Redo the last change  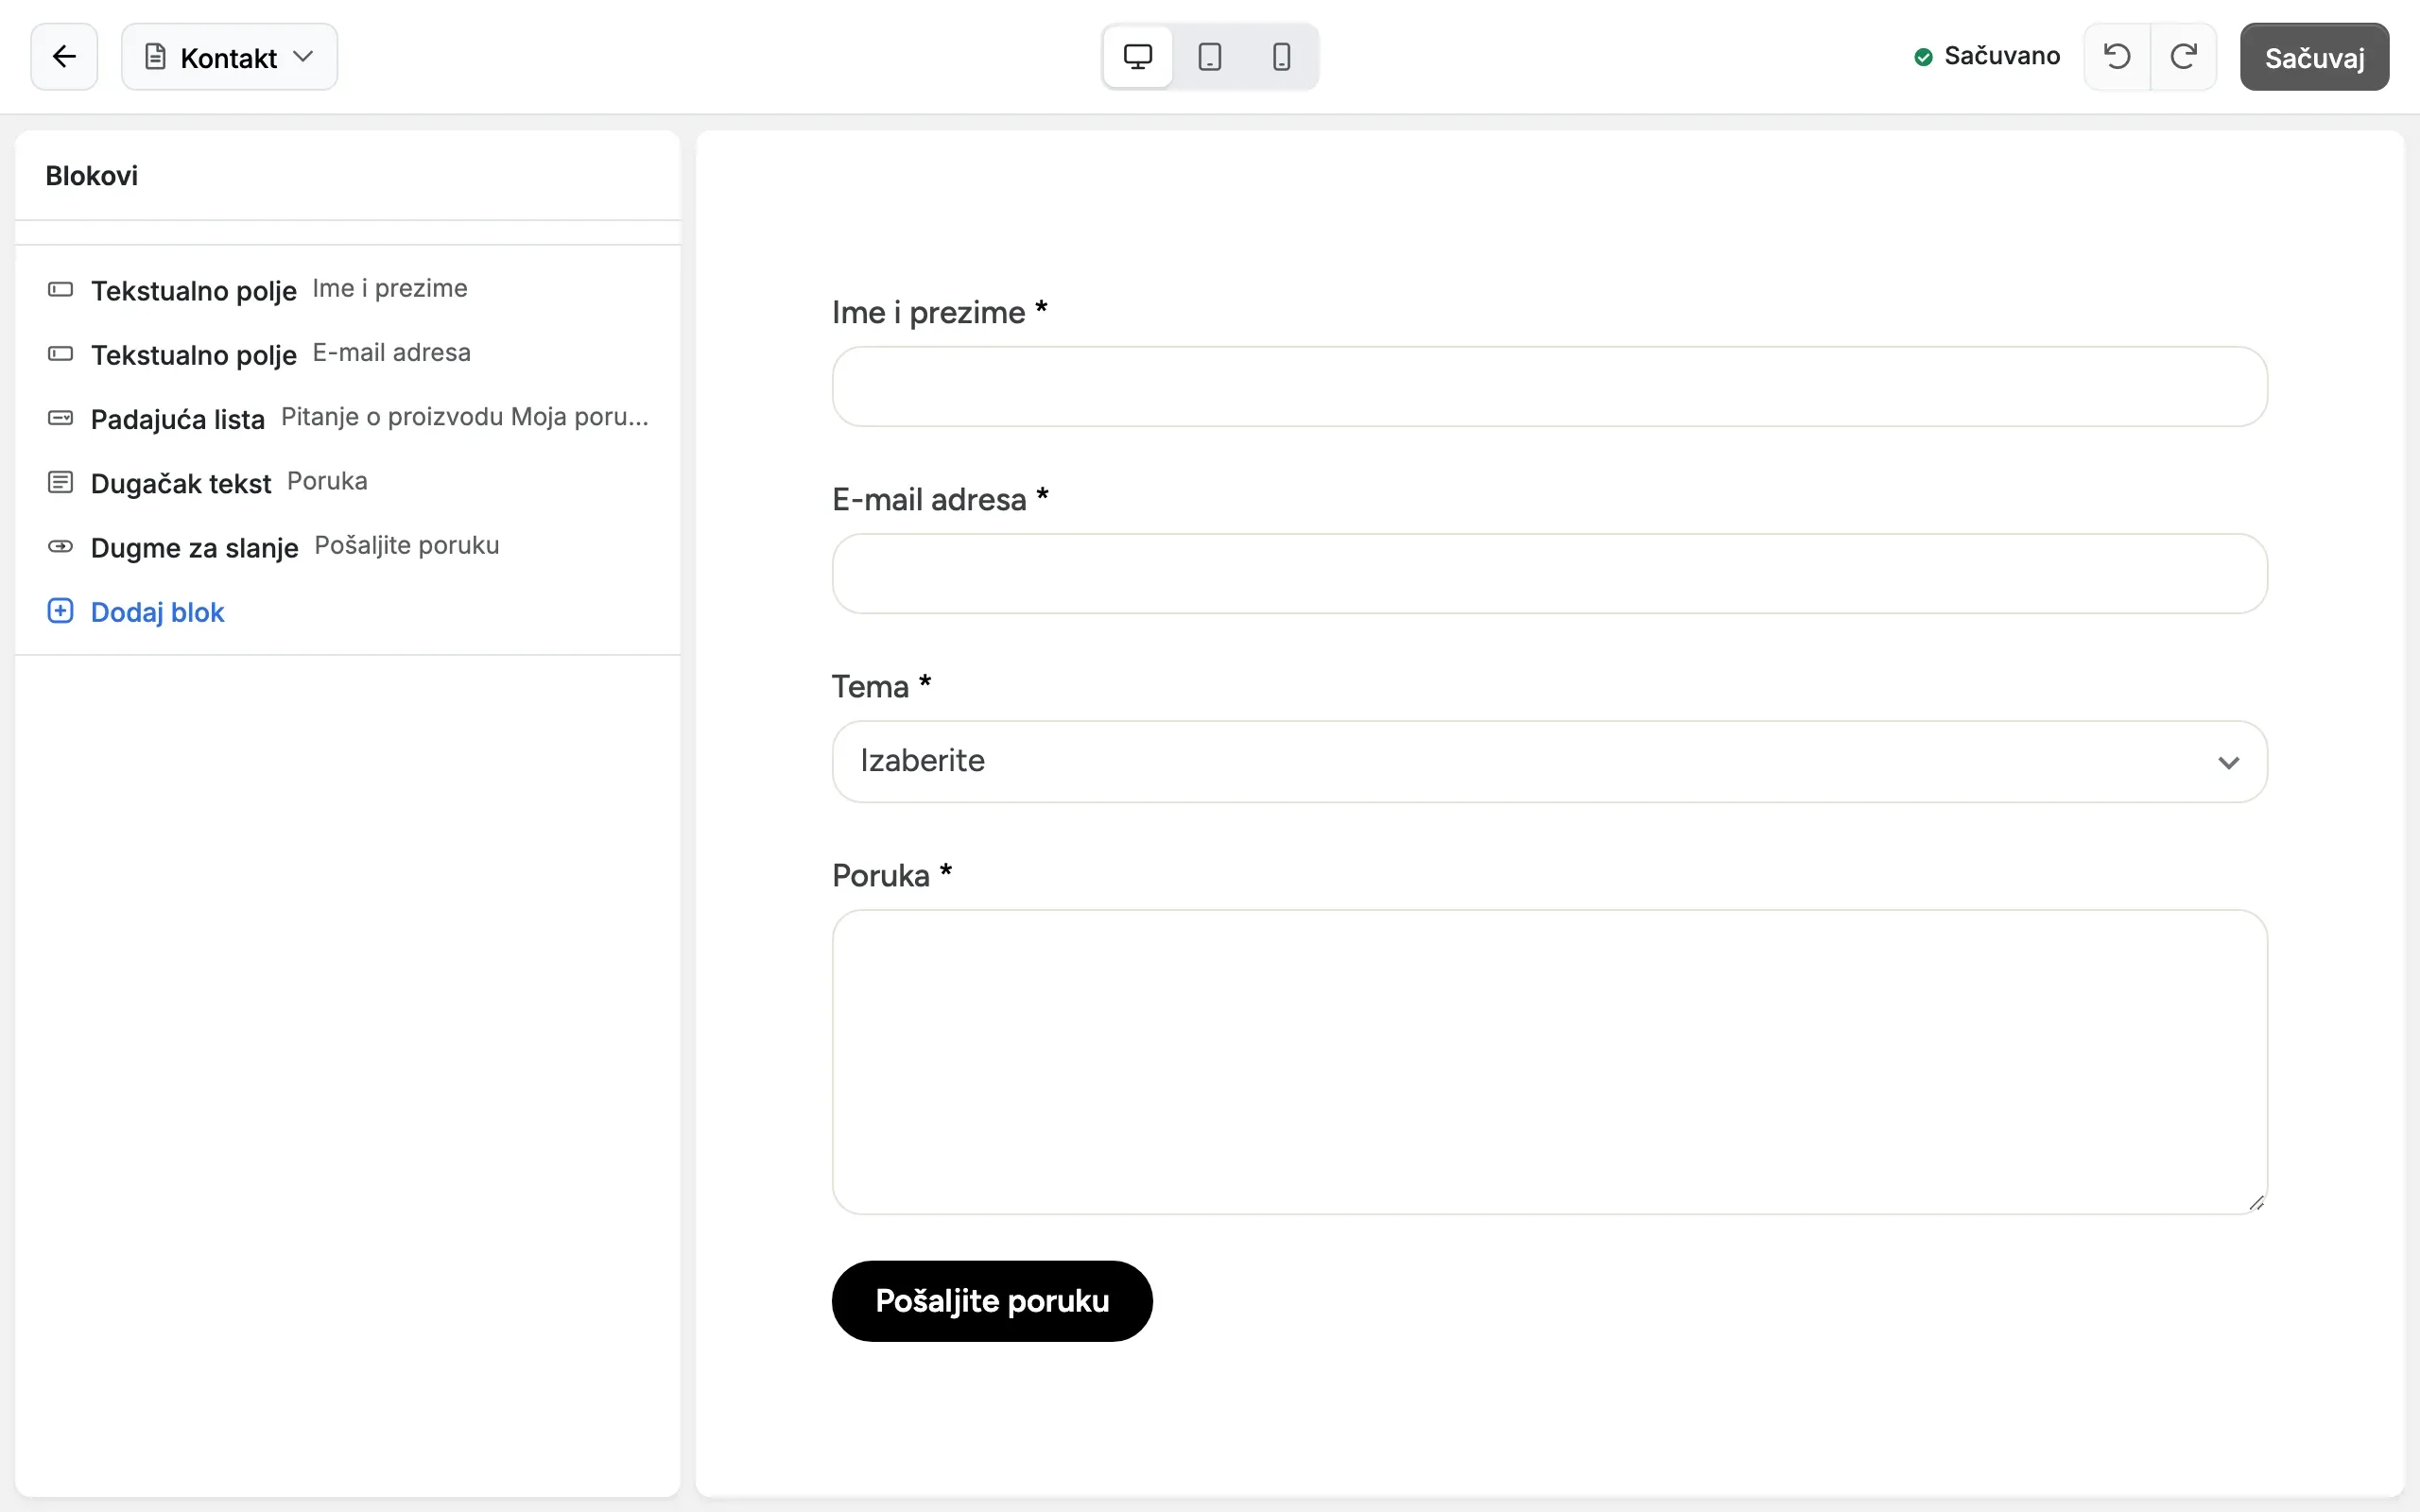click(x=2184, y=57)
